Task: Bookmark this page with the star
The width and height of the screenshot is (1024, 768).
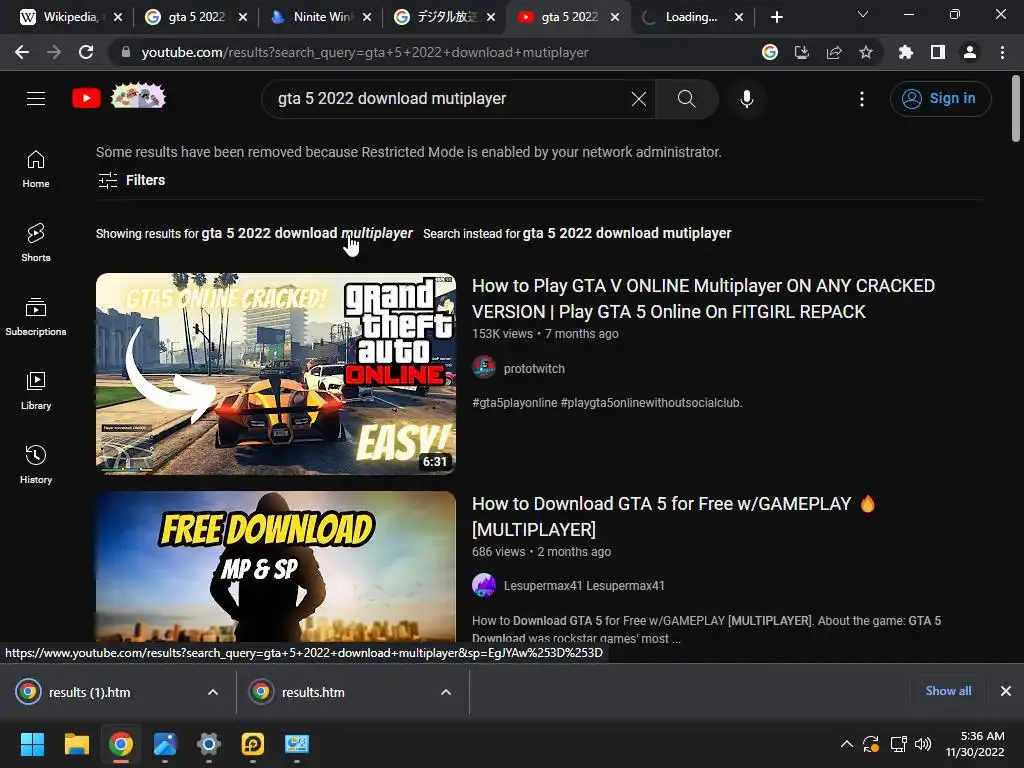Action: point(866,52)
